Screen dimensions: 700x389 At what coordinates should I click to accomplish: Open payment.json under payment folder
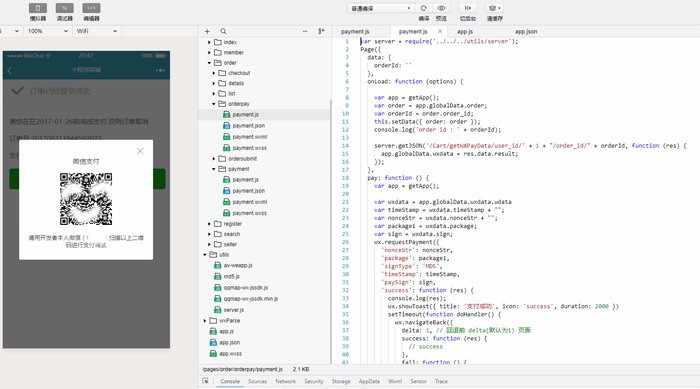pyautogui.click(x=248, y=191)
